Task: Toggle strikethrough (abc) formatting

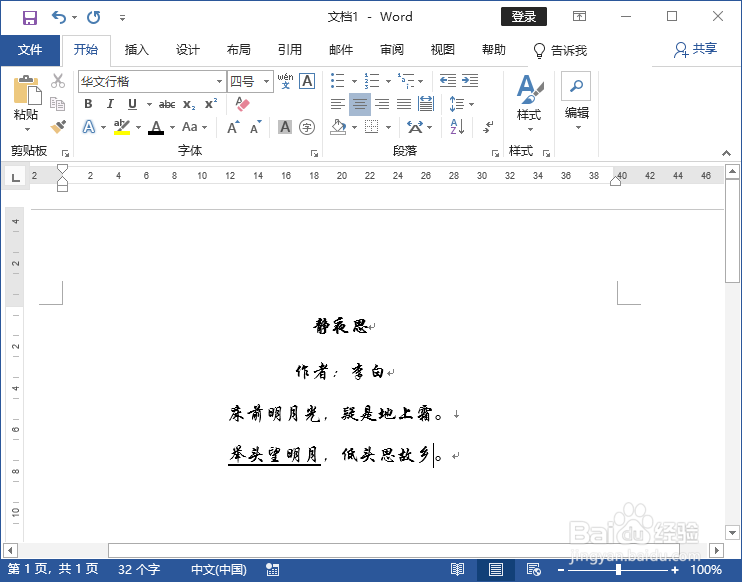Action: click(x=167, y=104)
